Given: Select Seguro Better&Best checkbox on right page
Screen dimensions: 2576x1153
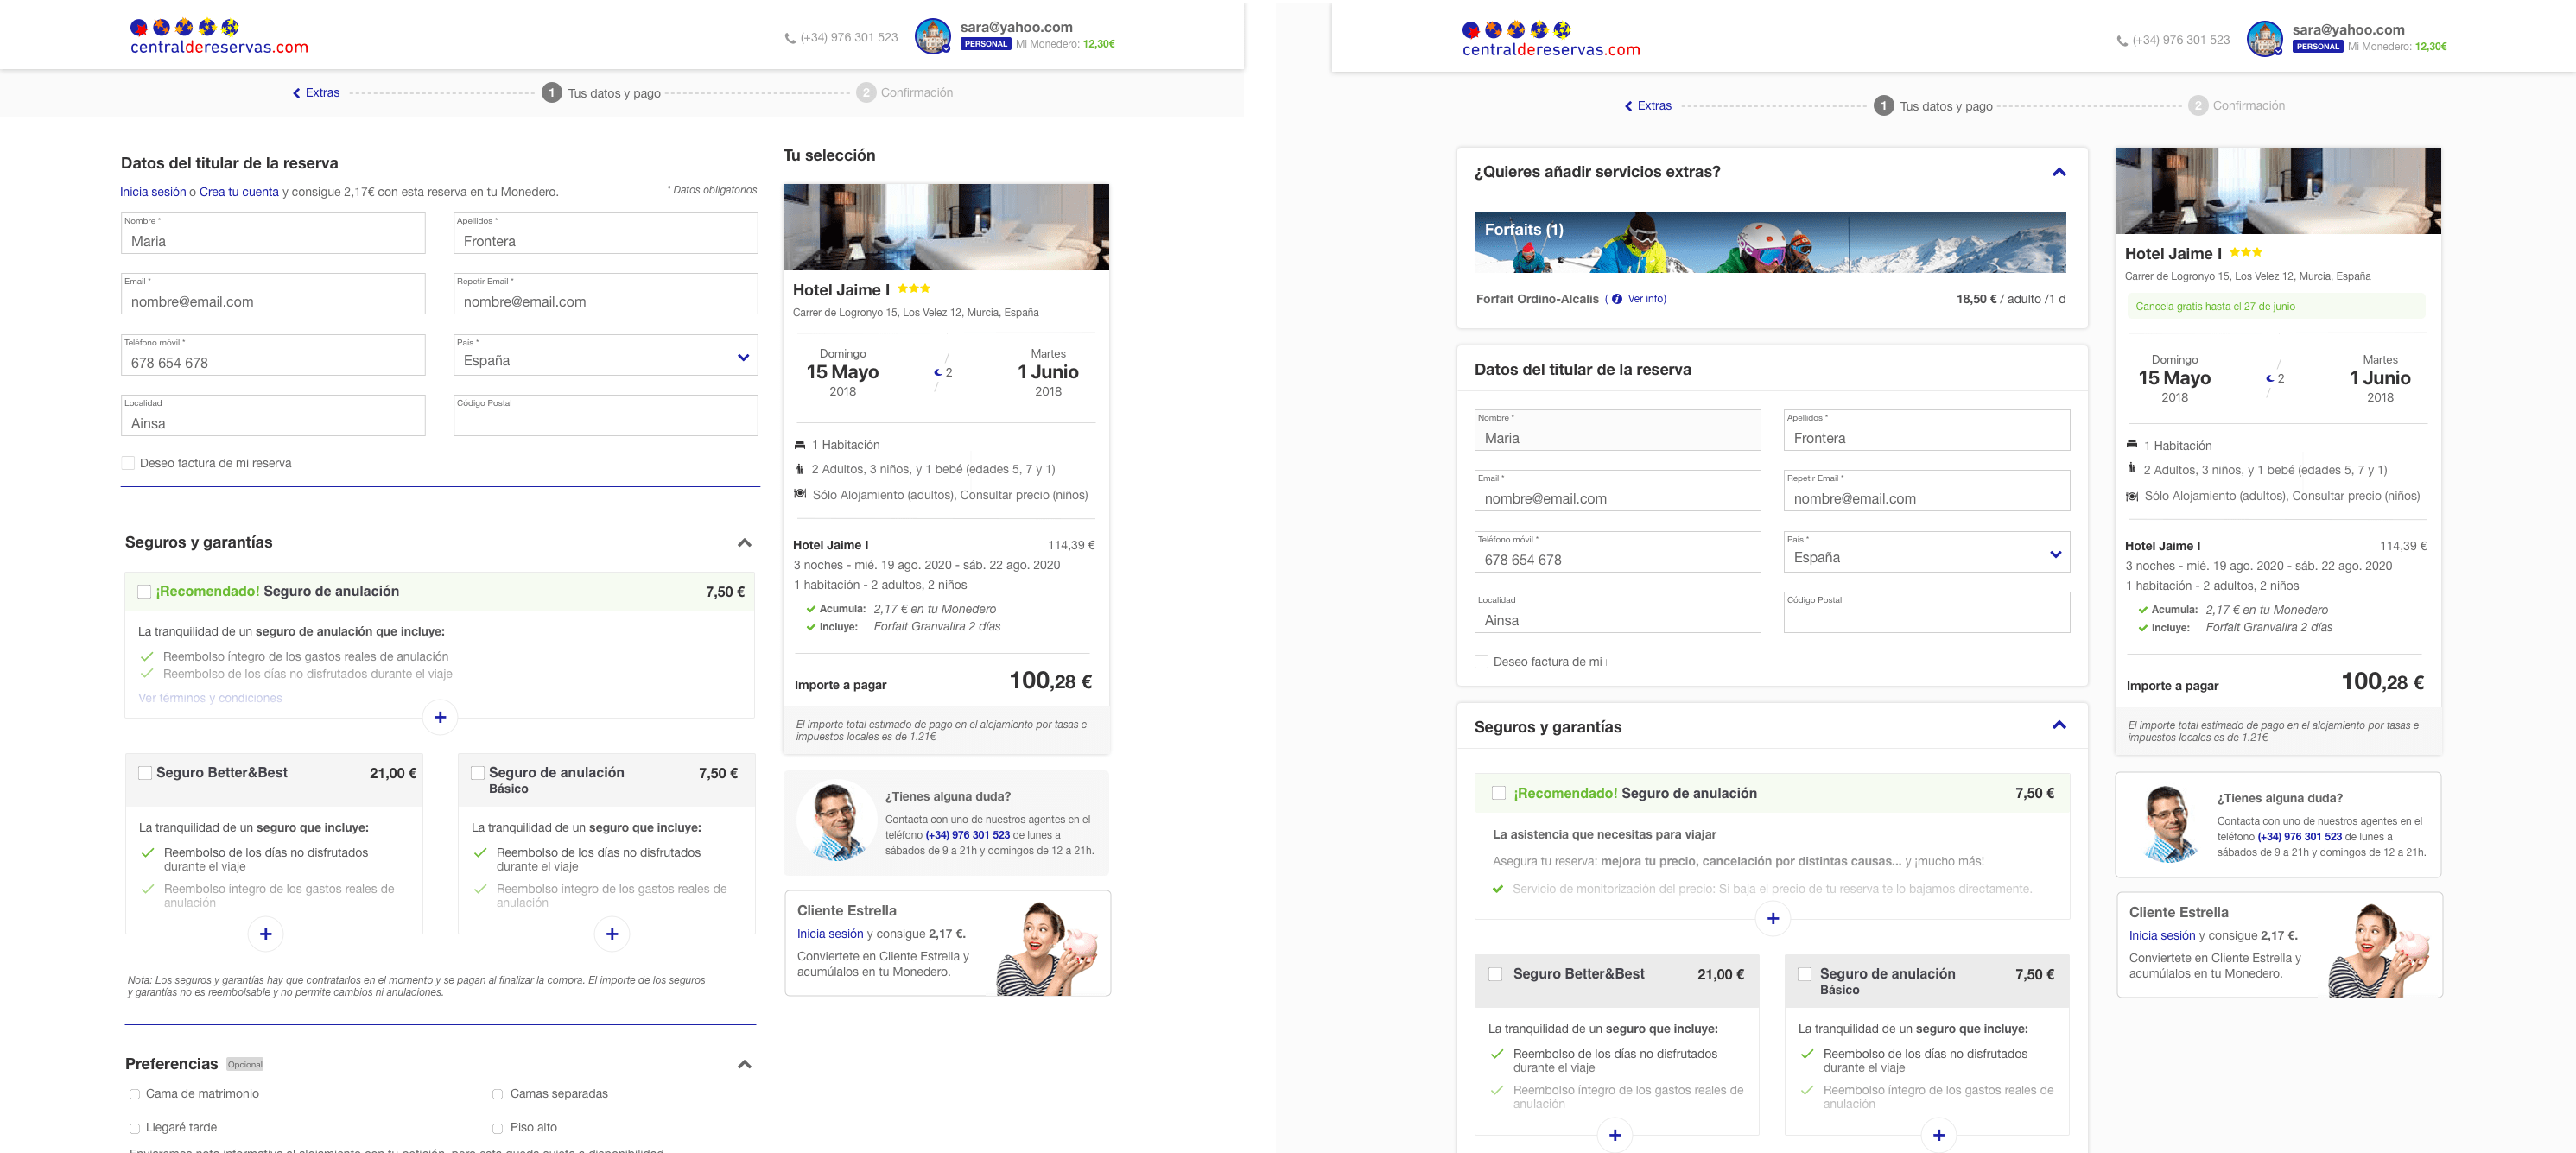Looking at the screenshot, I should click(1495, 974).
